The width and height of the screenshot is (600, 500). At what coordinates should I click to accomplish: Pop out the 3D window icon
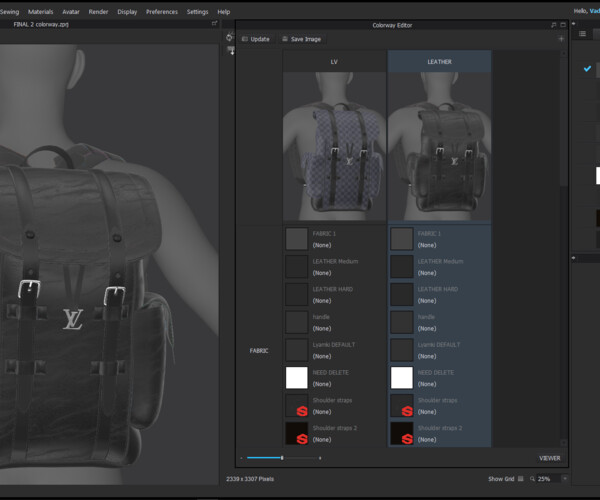tap(215, 24)
